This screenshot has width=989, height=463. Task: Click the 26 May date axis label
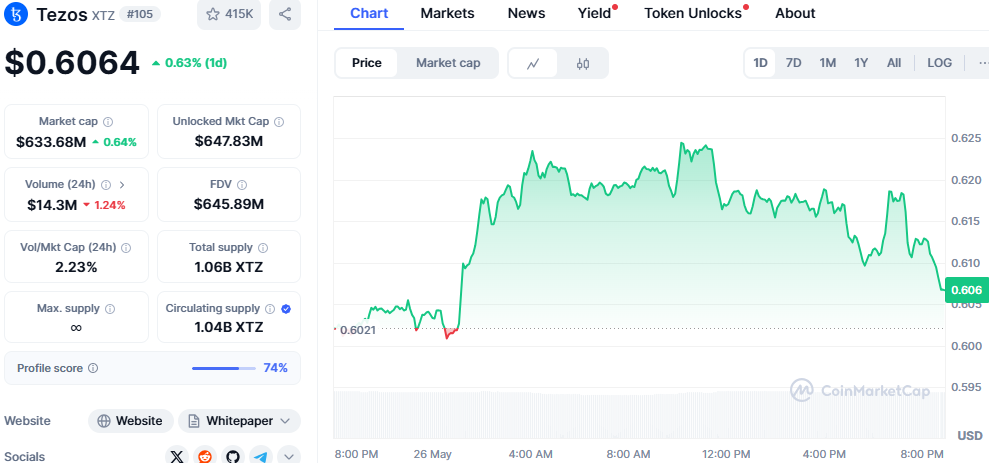click(433, 454)
